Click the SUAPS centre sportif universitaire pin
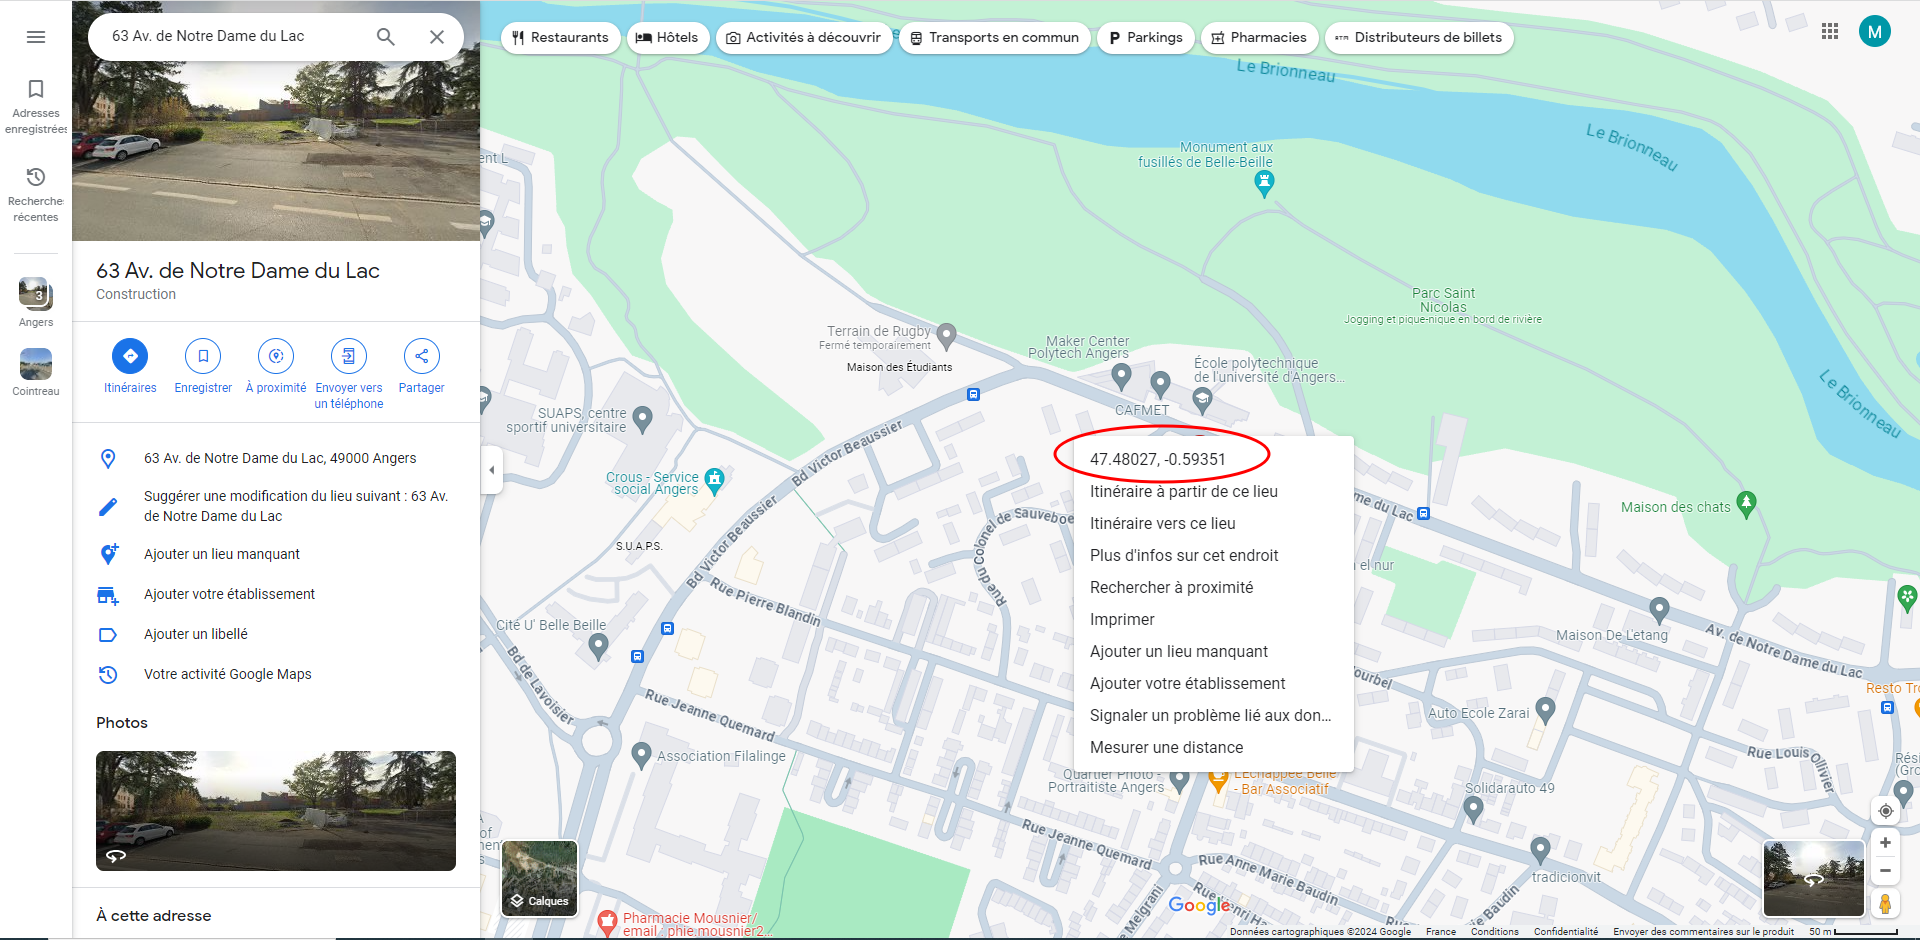The image size is (1920, 940). pos(642,418)
